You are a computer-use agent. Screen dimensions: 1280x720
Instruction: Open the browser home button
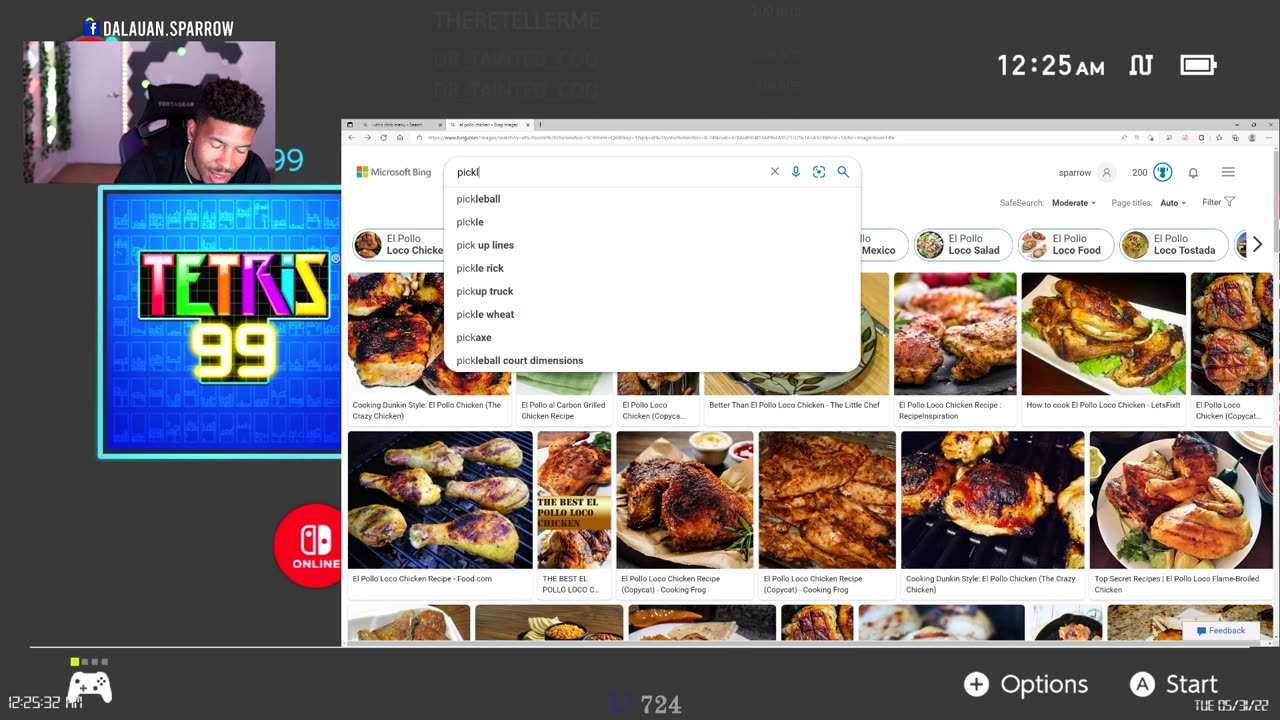[400, 137]
